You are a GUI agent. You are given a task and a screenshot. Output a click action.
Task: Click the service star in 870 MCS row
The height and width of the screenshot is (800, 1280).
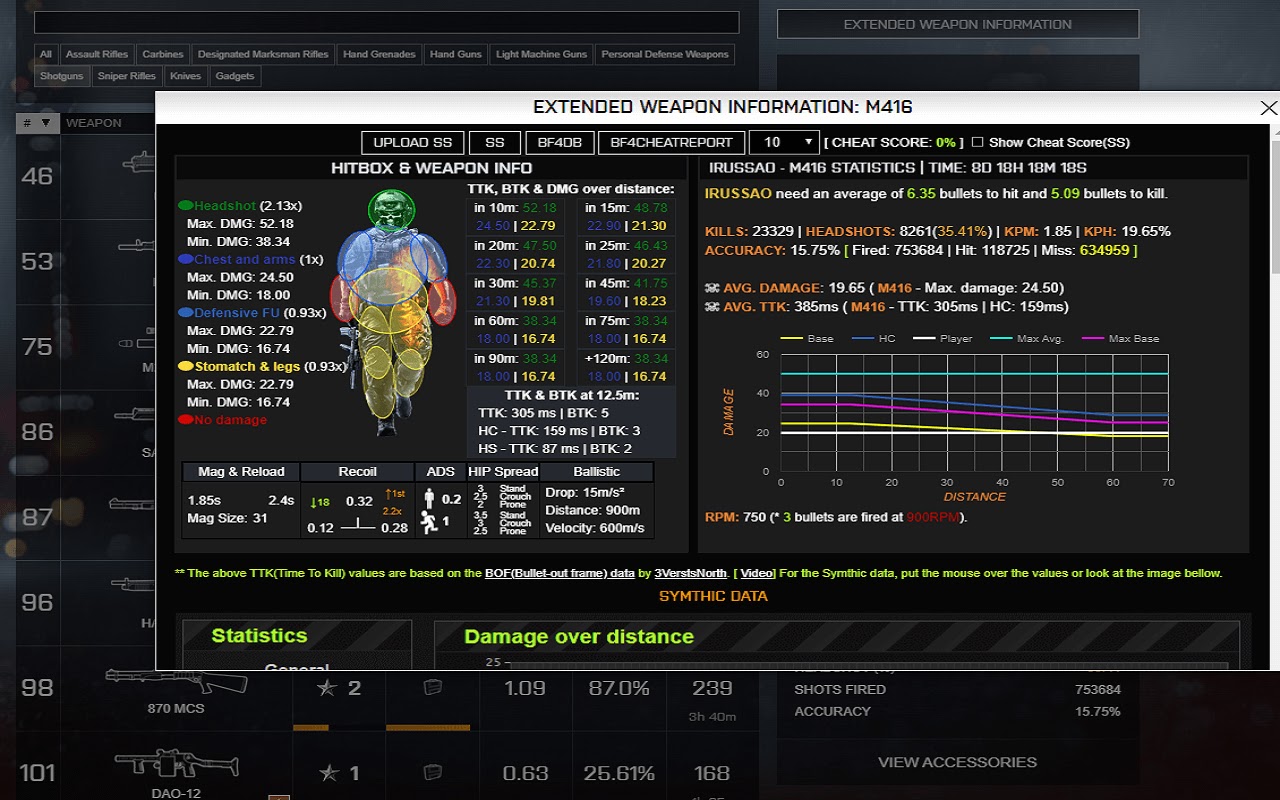point(327,688)
